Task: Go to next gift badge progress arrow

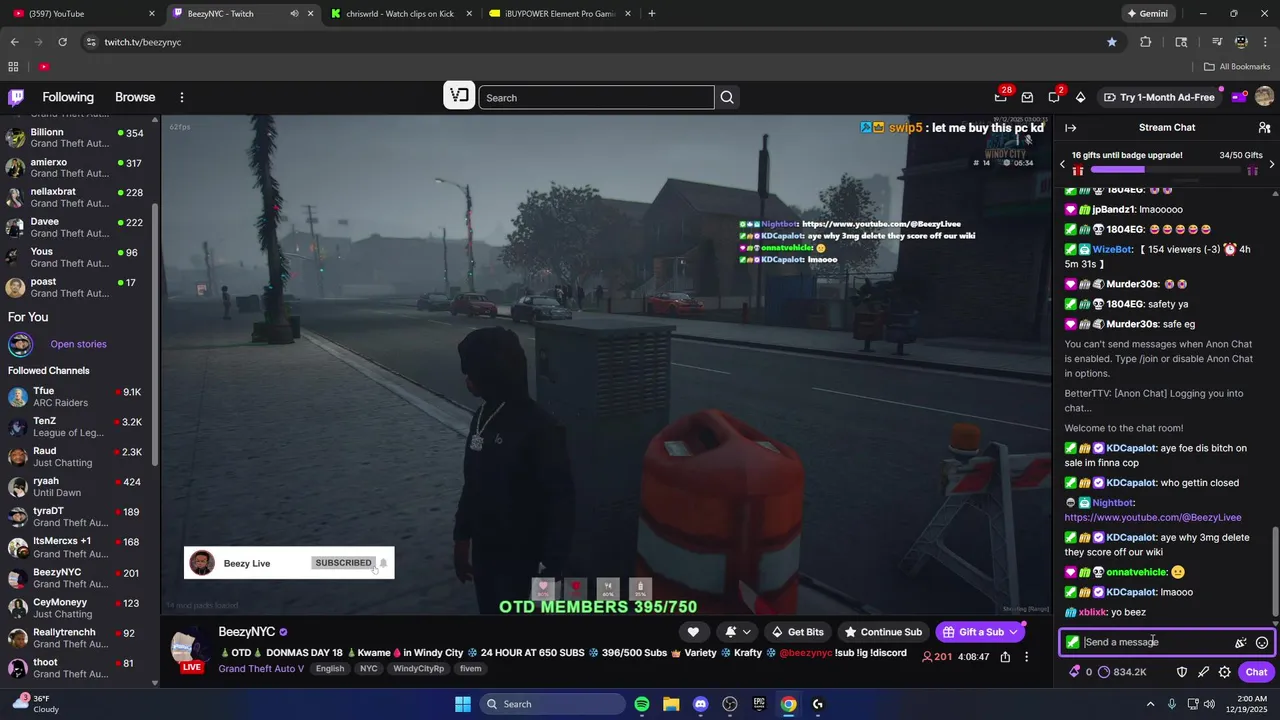Action: tap(1271, 164)
